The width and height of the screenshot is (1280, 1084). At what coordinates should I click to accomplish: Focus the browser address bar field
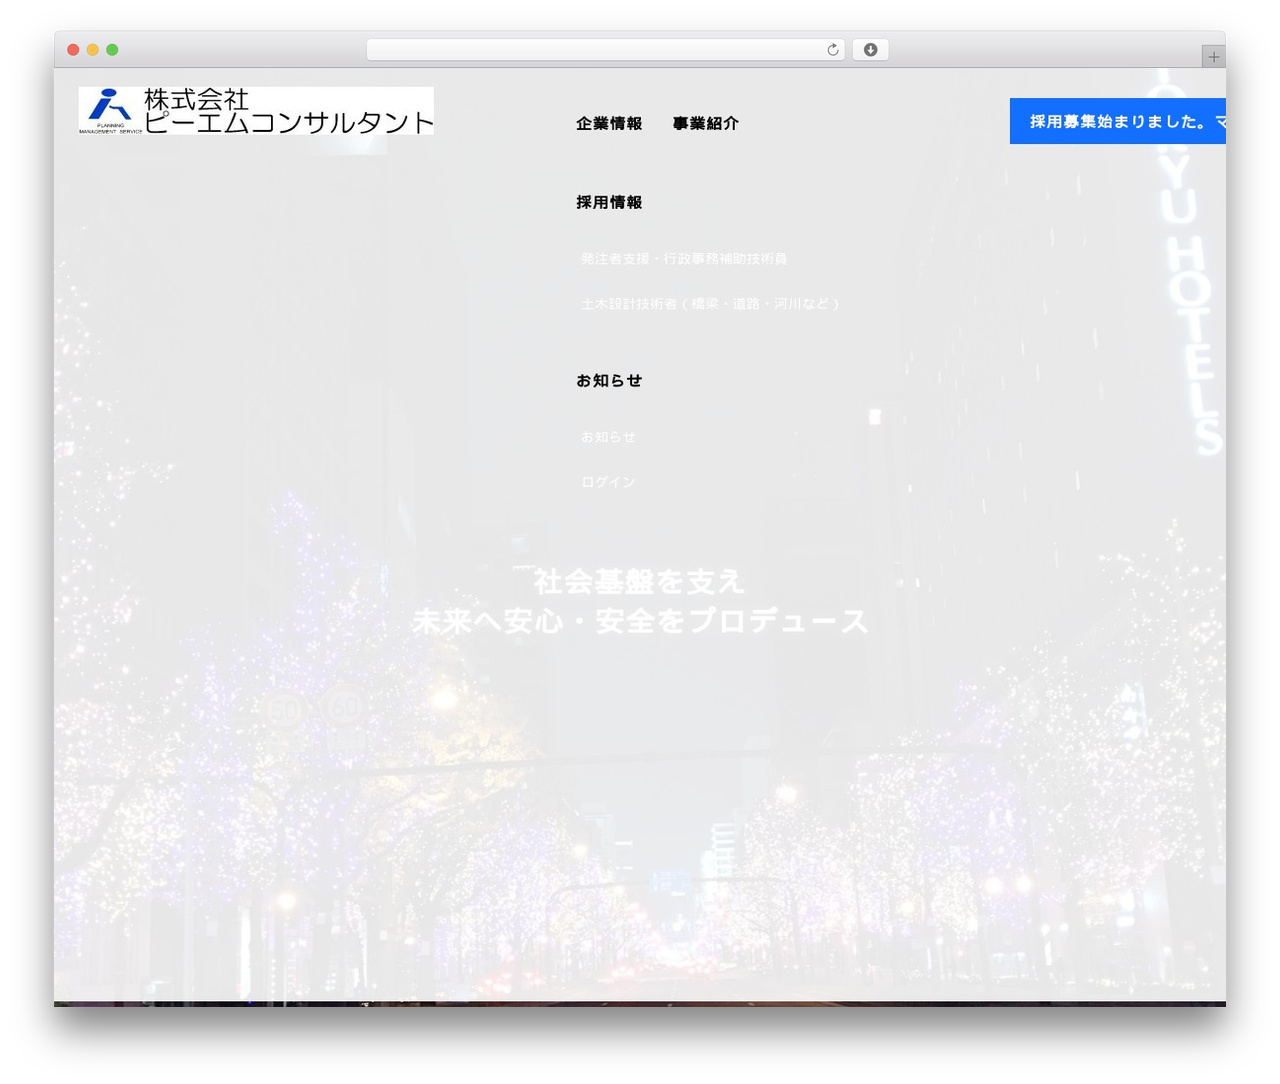tap(606, 50)
